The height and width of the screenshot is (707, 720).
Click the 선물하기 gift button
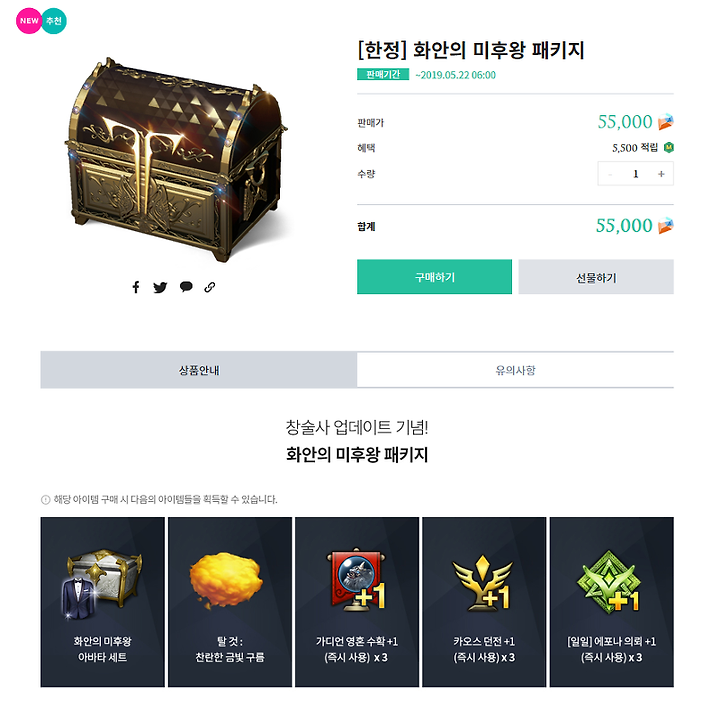596,277
